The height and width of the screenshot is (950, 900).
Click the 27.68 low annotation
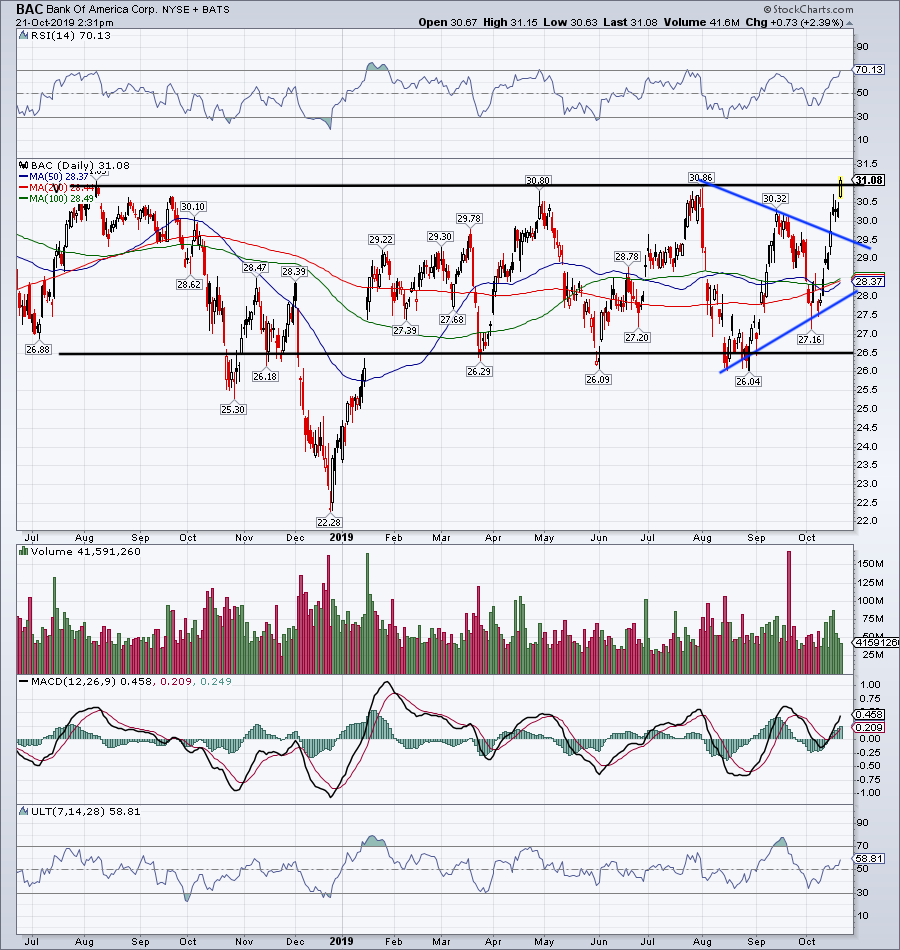tap(452, 319)
